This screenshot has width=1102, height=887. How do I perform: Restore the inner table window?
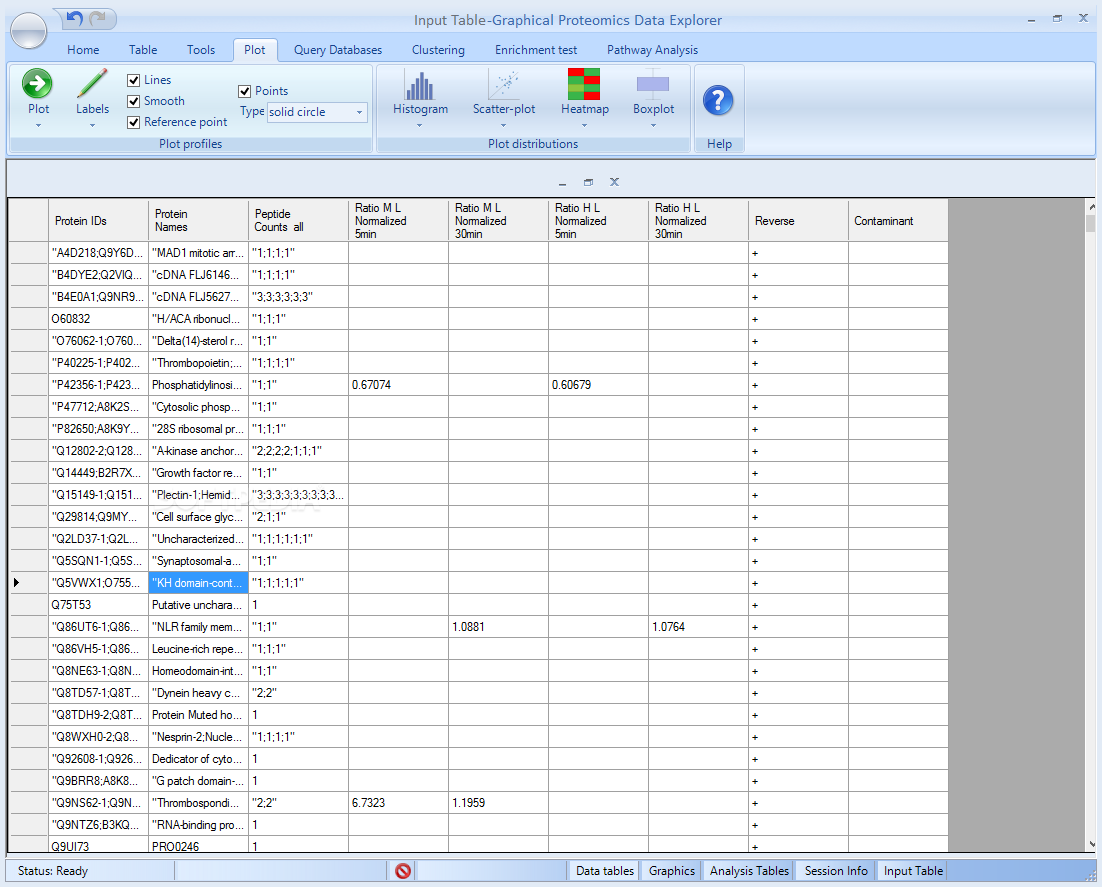coord(588,182)
